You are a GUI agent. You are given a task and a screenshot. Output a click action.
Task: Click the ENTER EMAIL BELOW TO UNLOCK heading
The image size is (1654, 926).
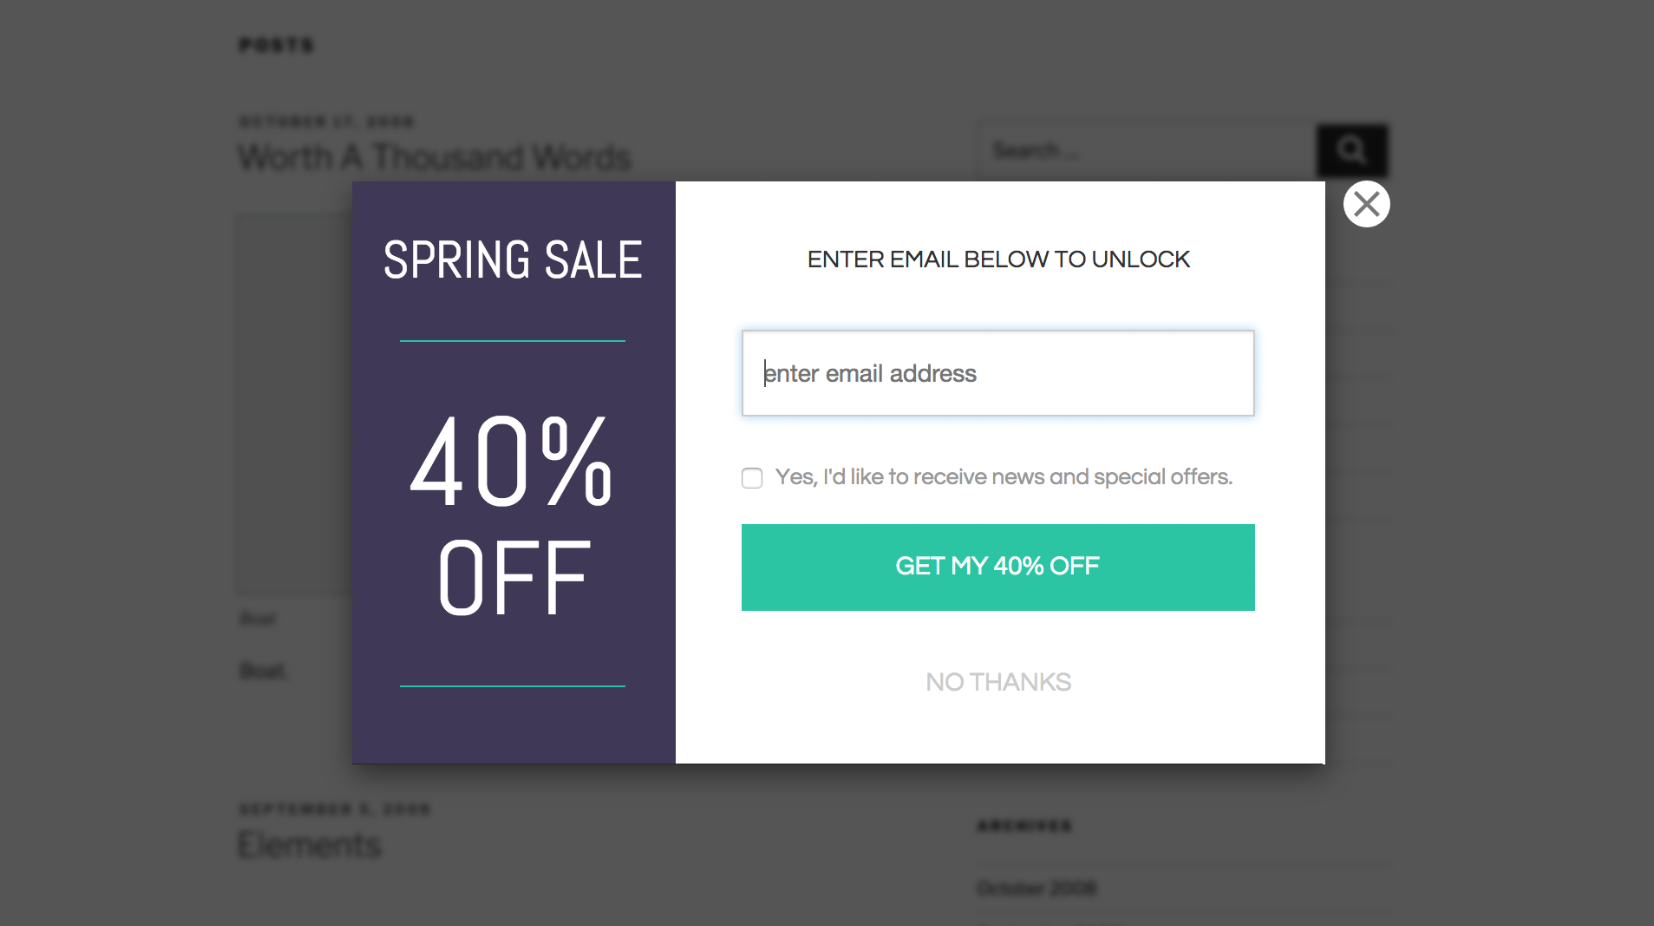998,260
